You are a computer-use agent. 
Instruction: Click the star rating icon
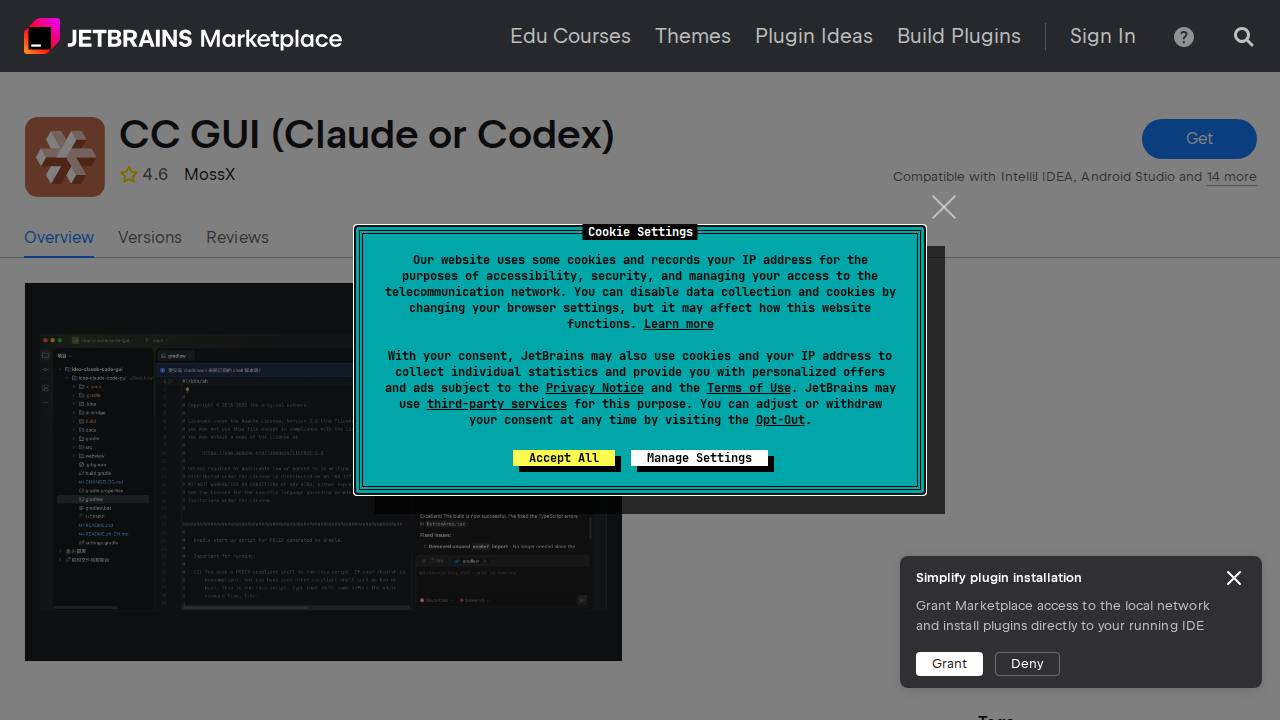click(129, 175)
